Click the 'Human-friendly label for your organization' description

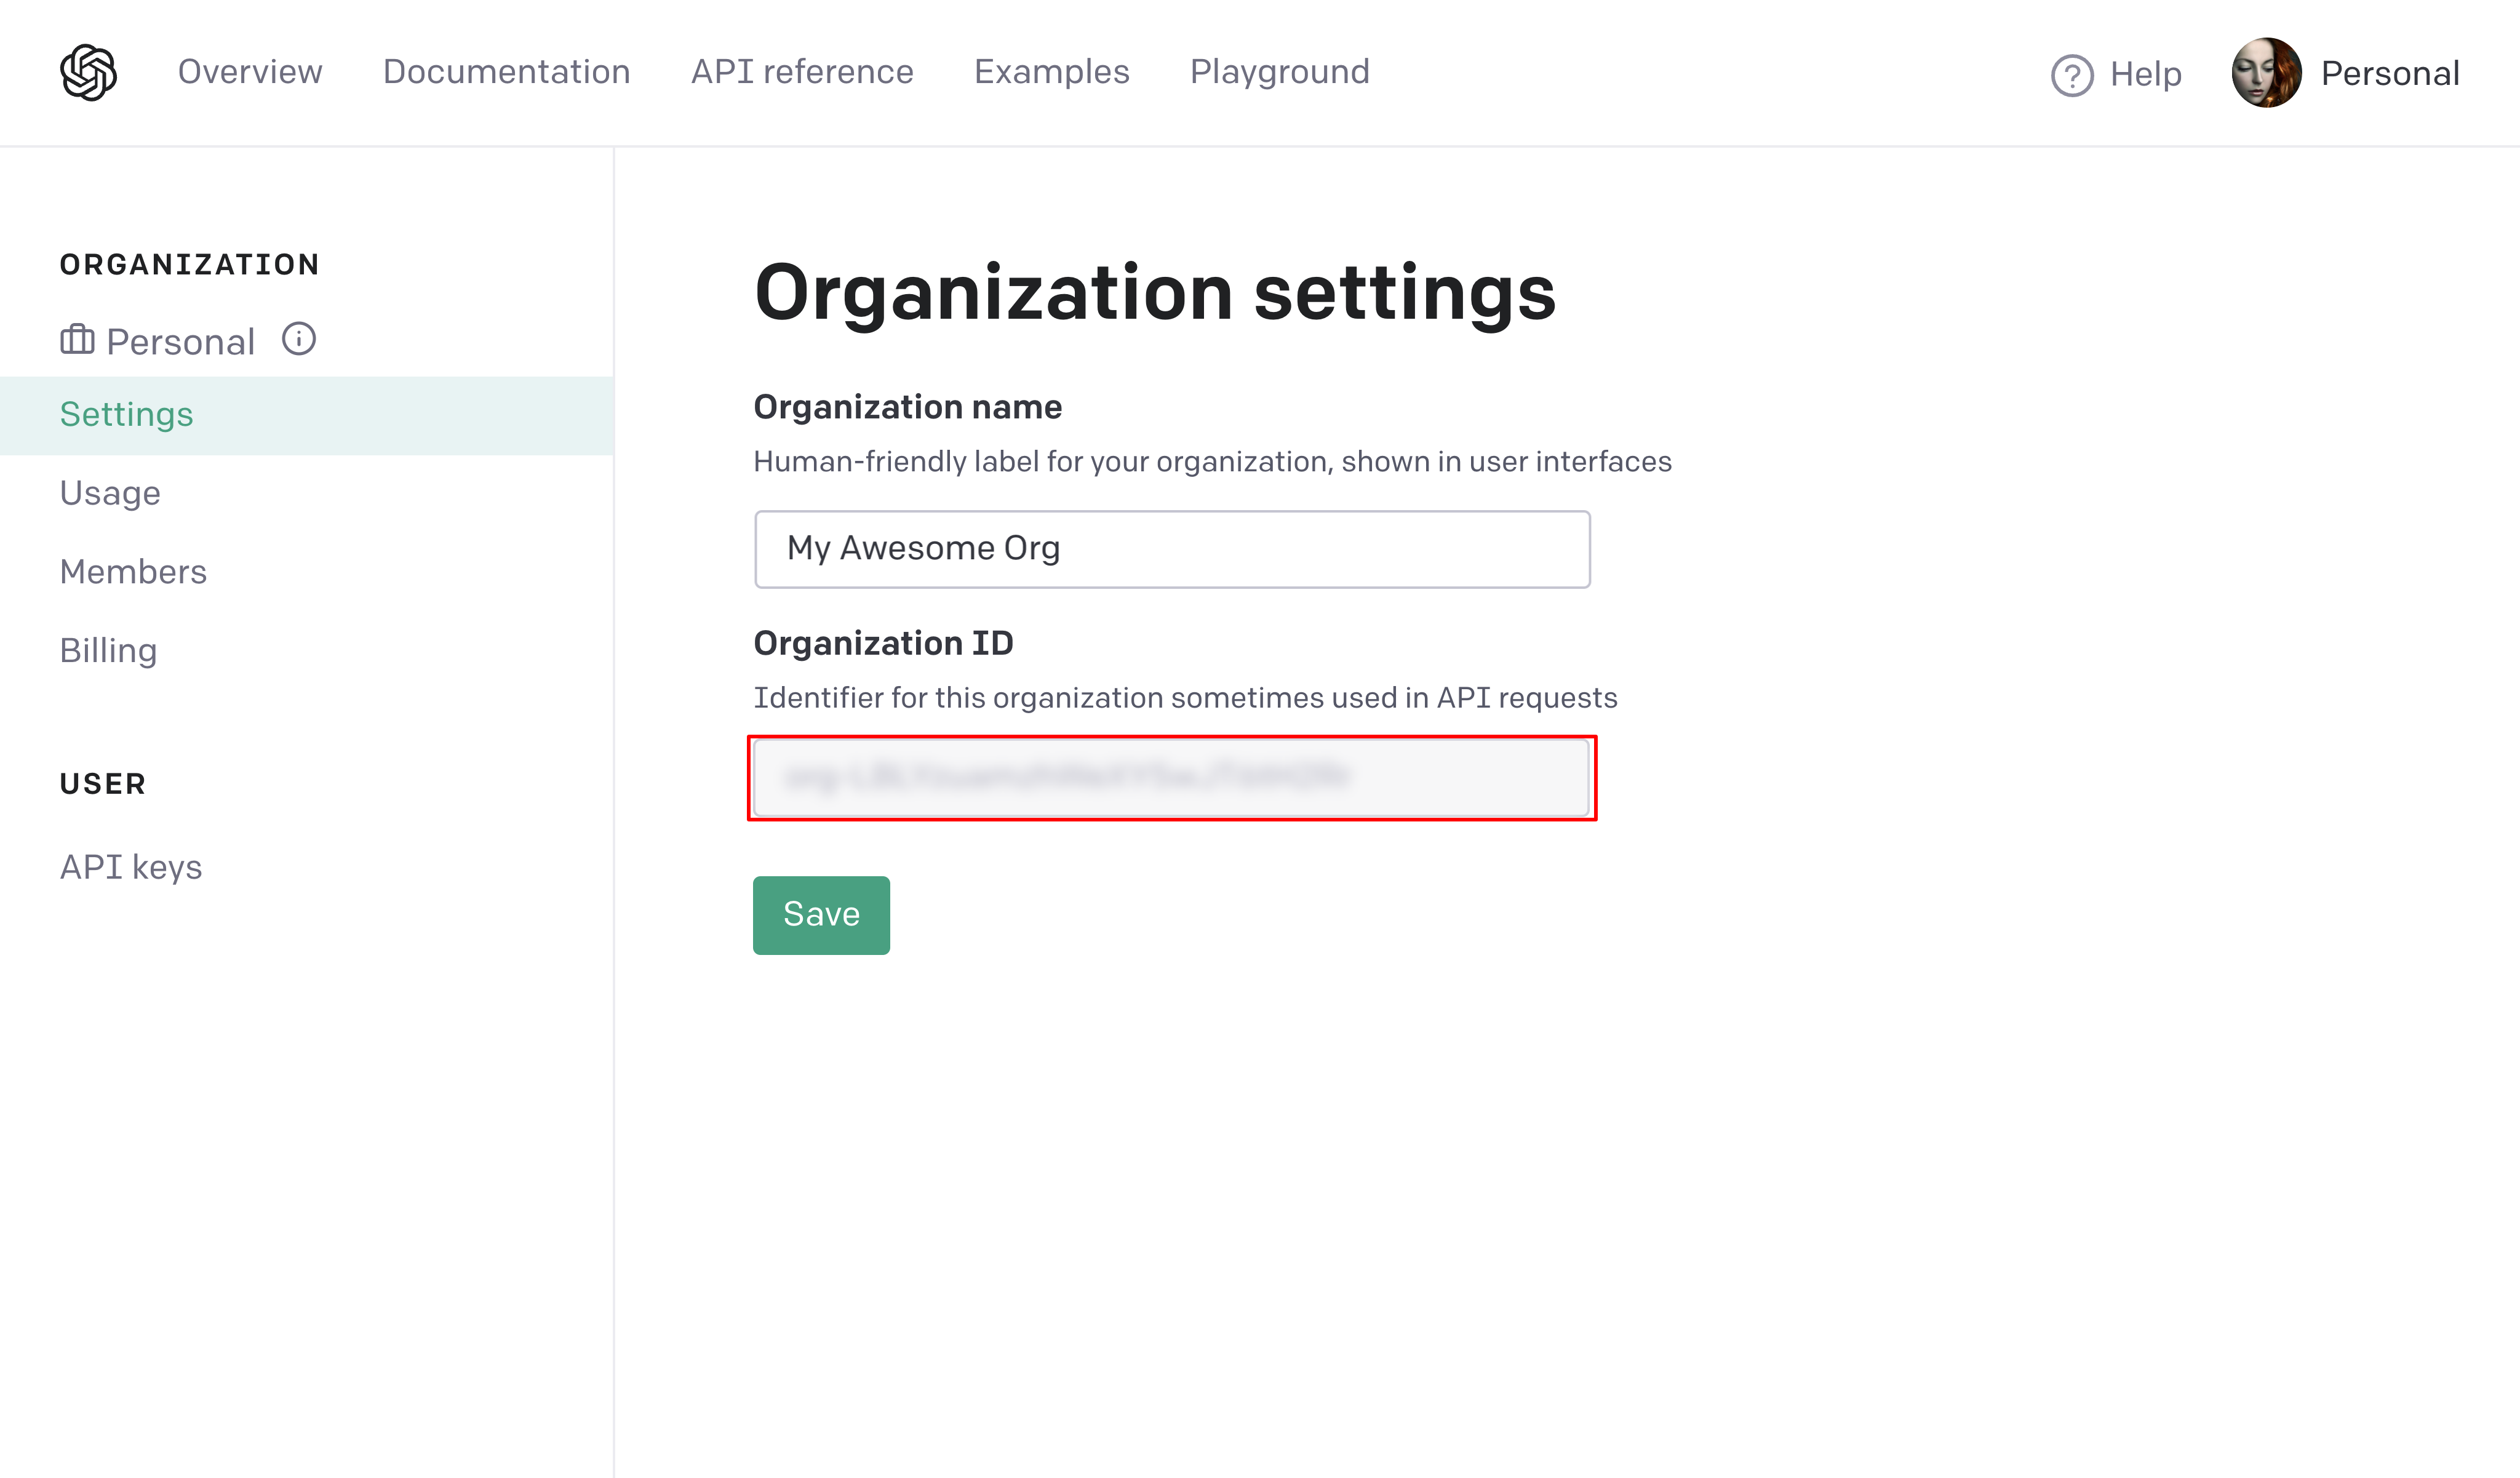[1212, 462]
